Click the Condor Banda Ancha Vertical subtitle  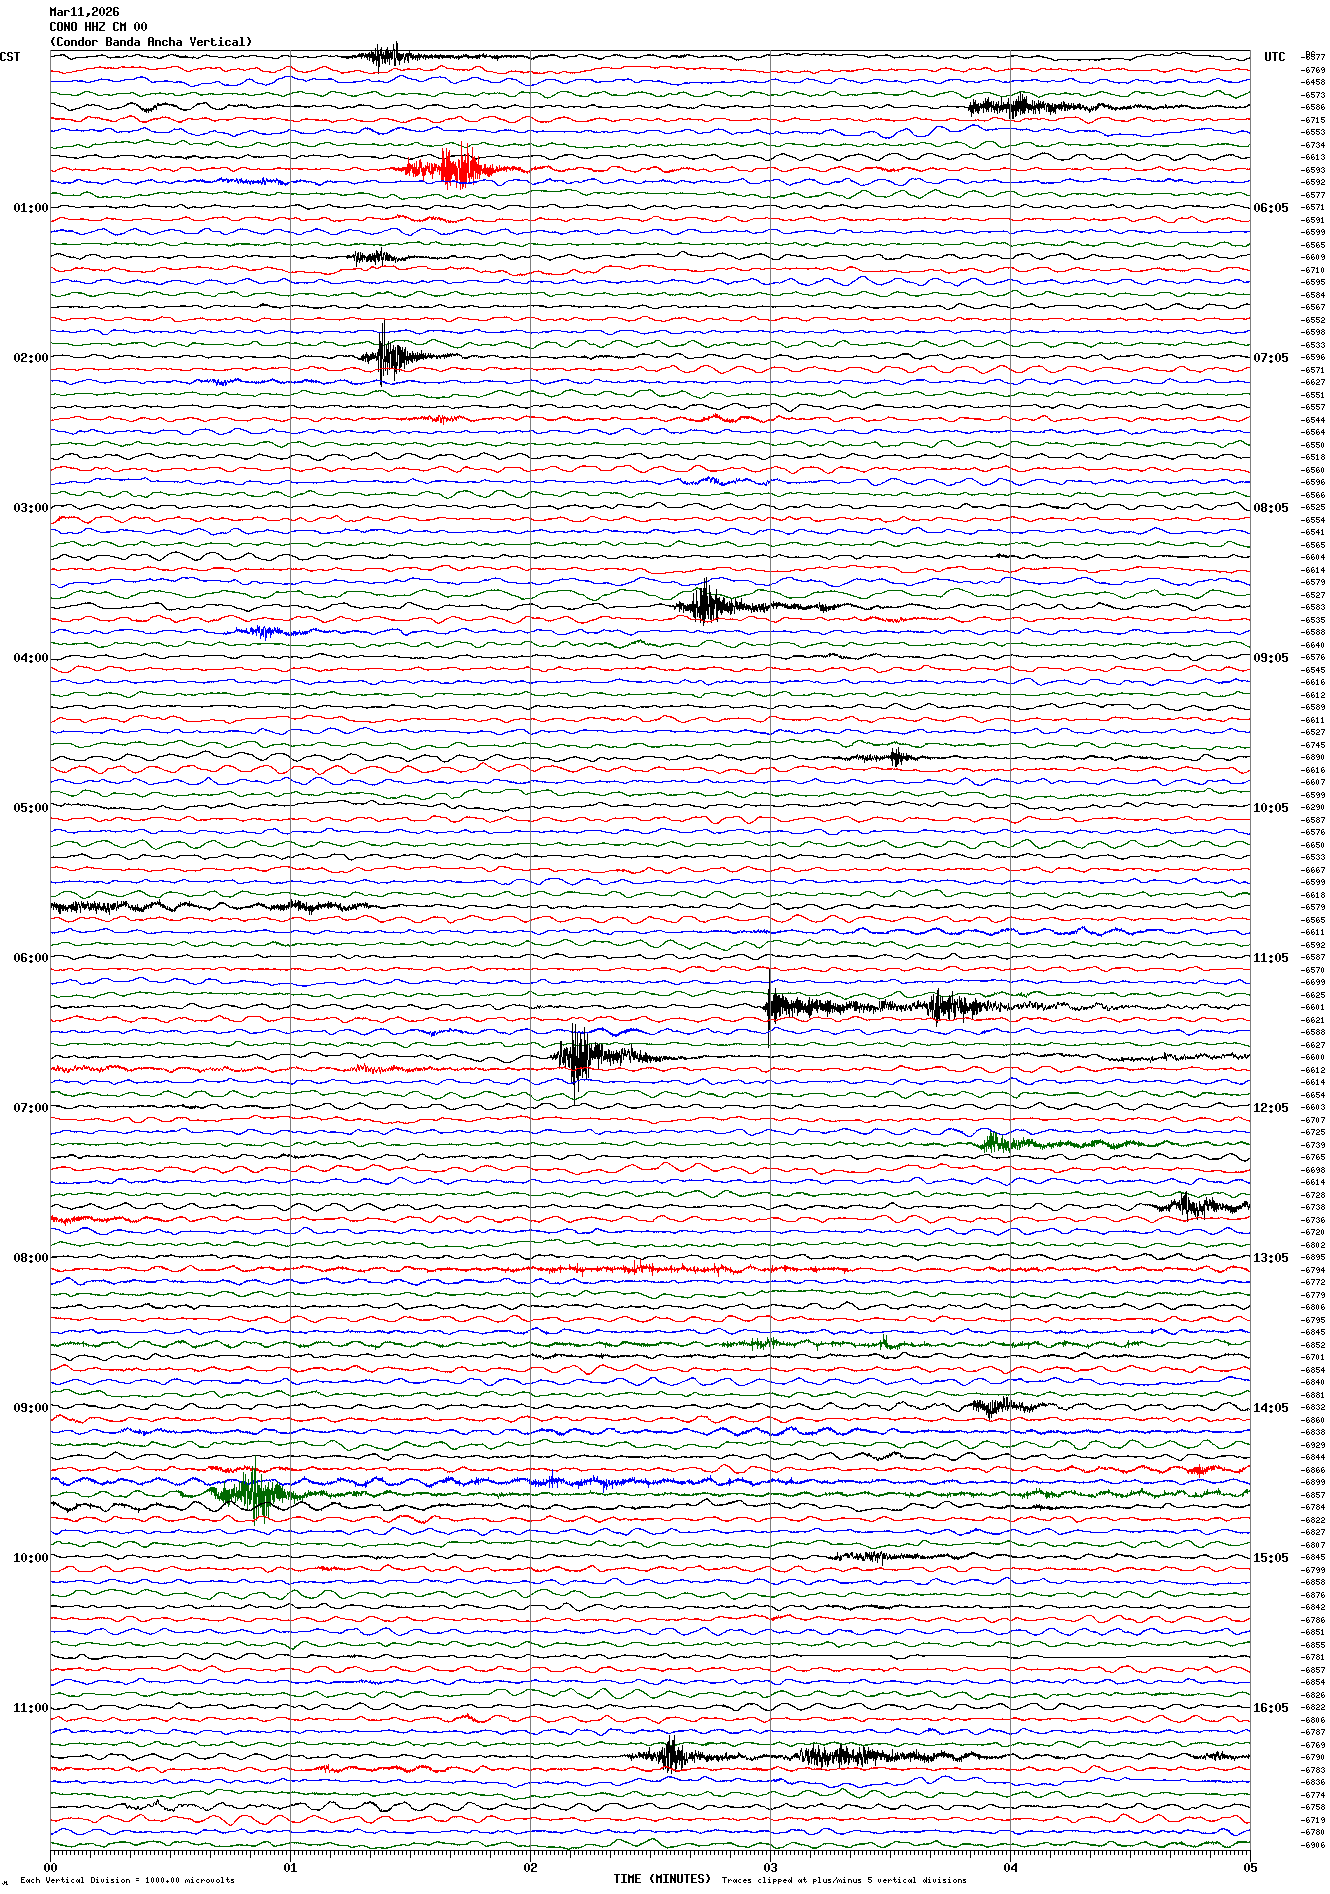[x=151, y=42]
